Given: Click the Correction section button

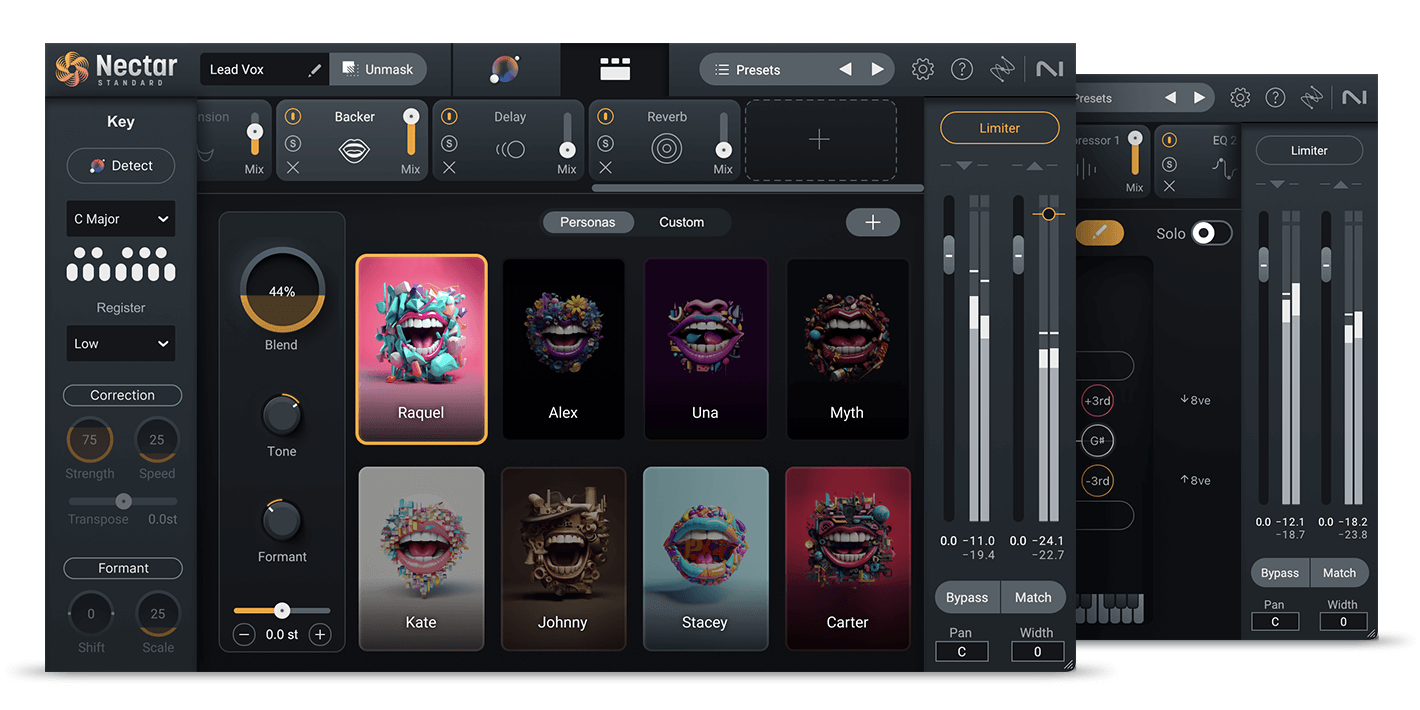Looking at the screenshot, I should [x=122, y=395].
